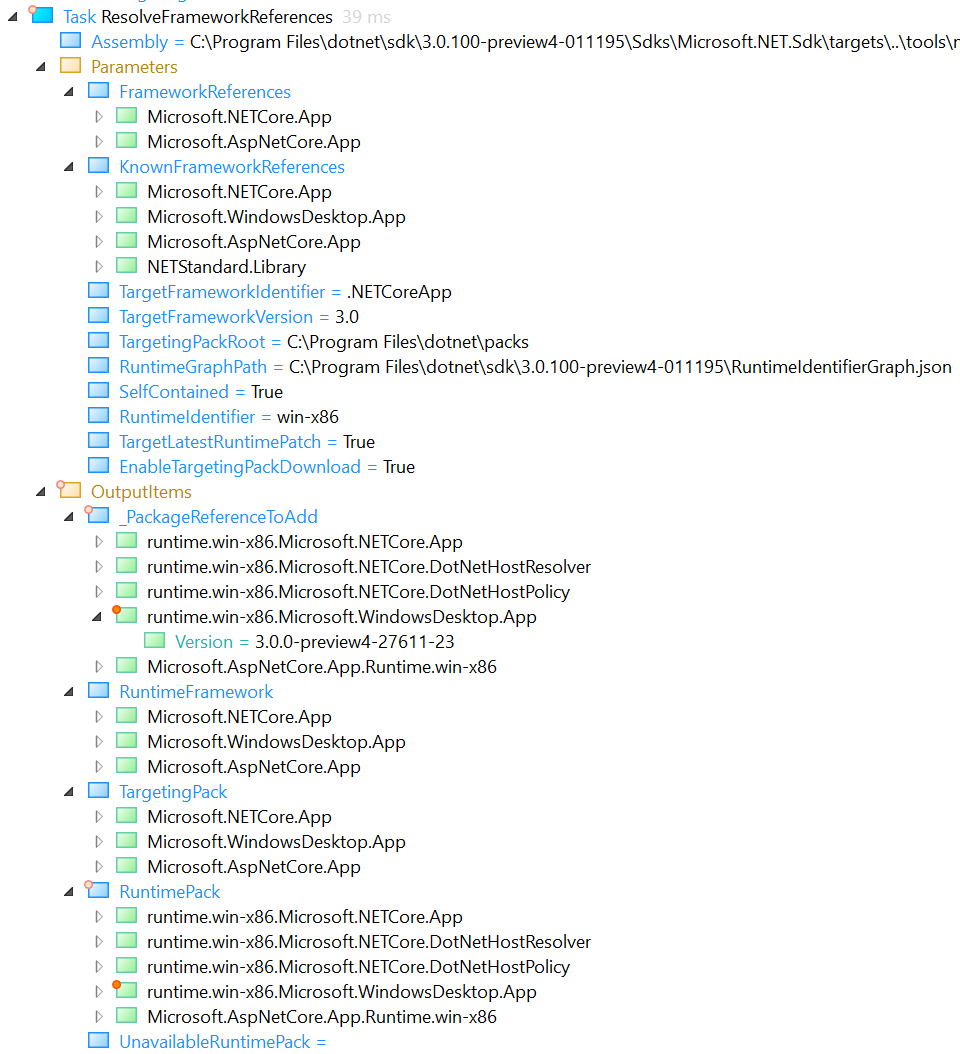Click the RuntimeIdentifier property icon
This screenshot has height=1054, width=960.
97,416
